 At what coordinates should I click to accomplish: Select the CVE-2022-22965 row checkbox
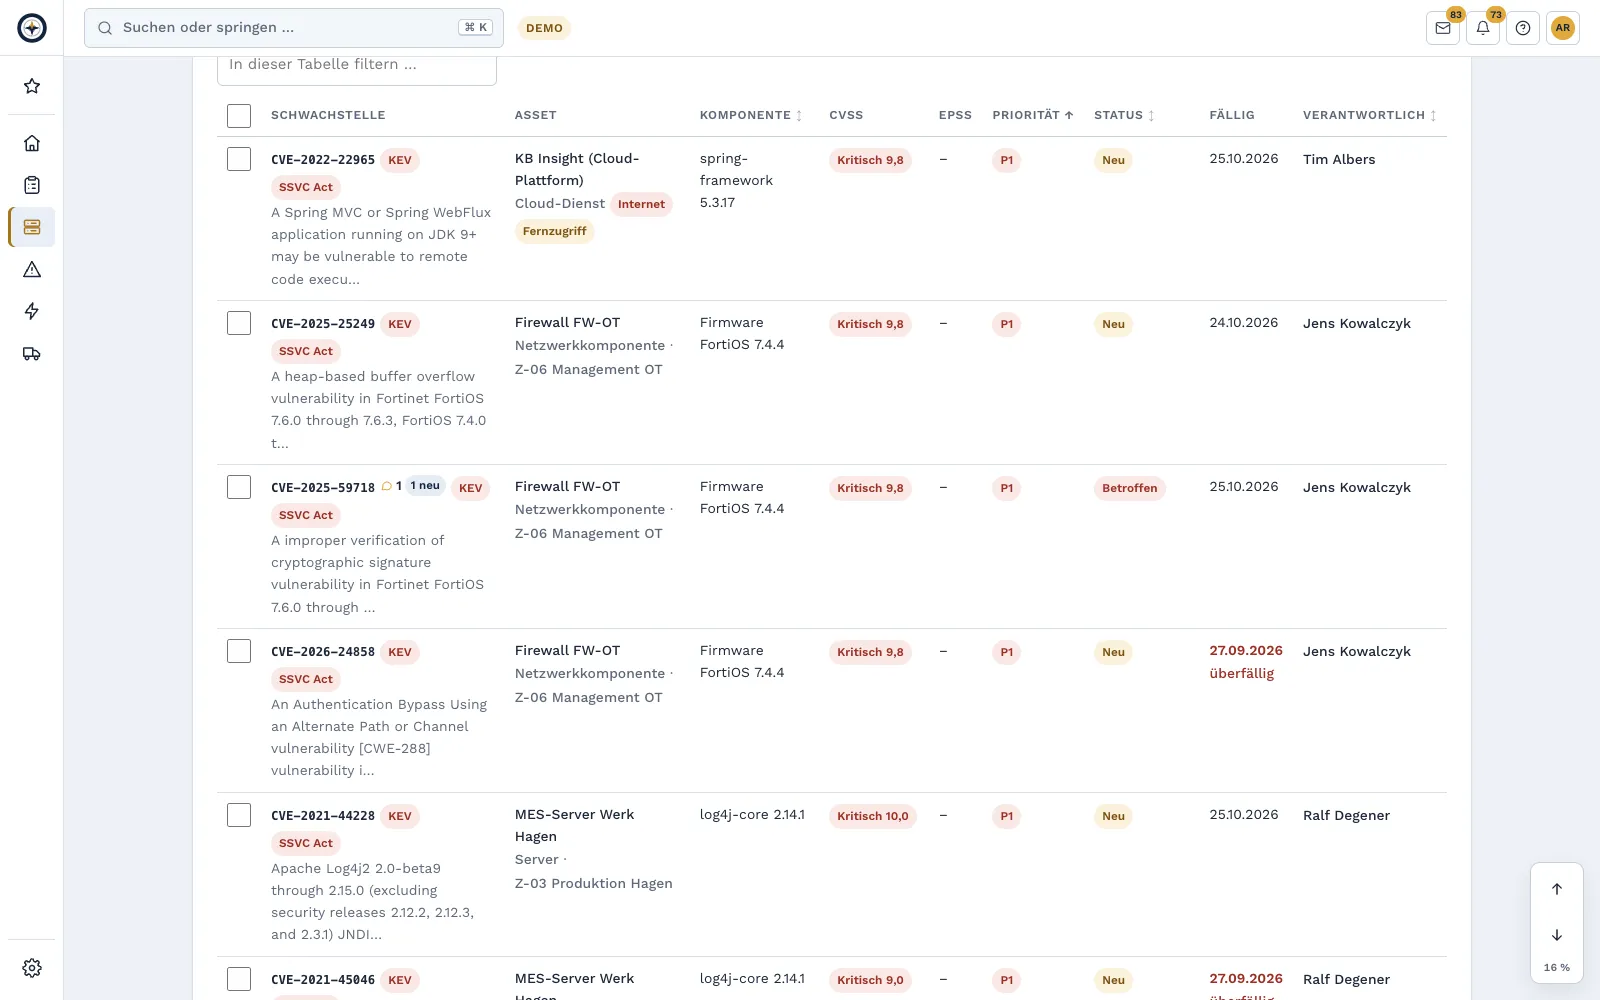point(239,159)
